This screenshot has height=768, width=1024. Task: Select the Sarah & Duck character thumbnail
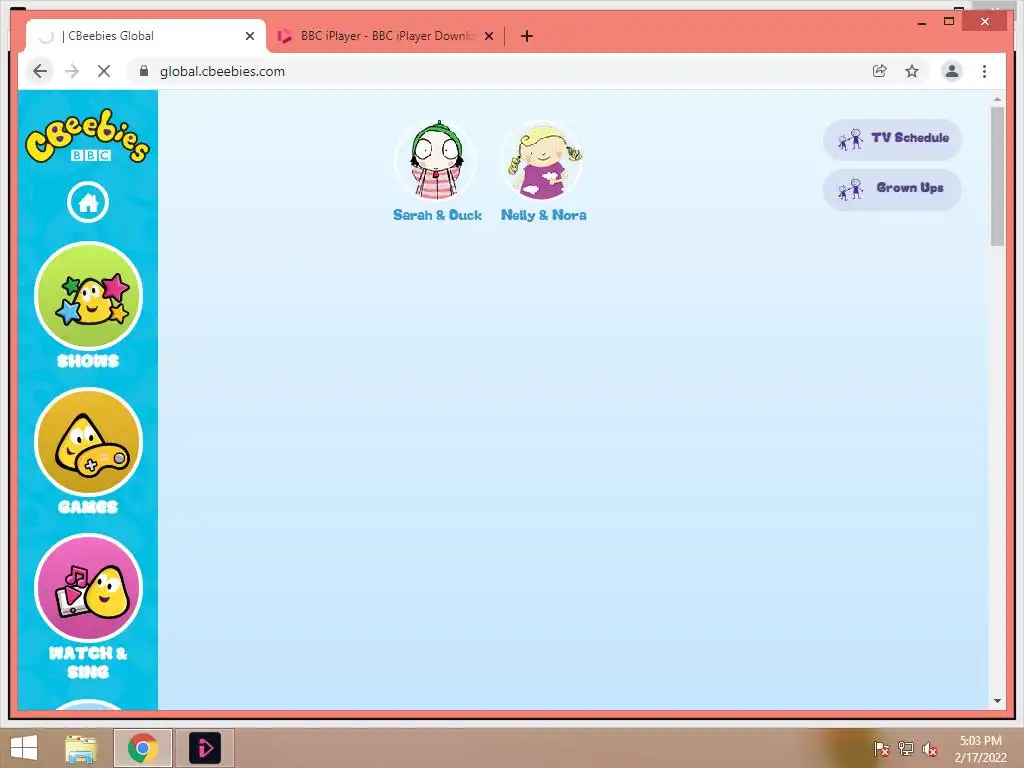point(436,161)
